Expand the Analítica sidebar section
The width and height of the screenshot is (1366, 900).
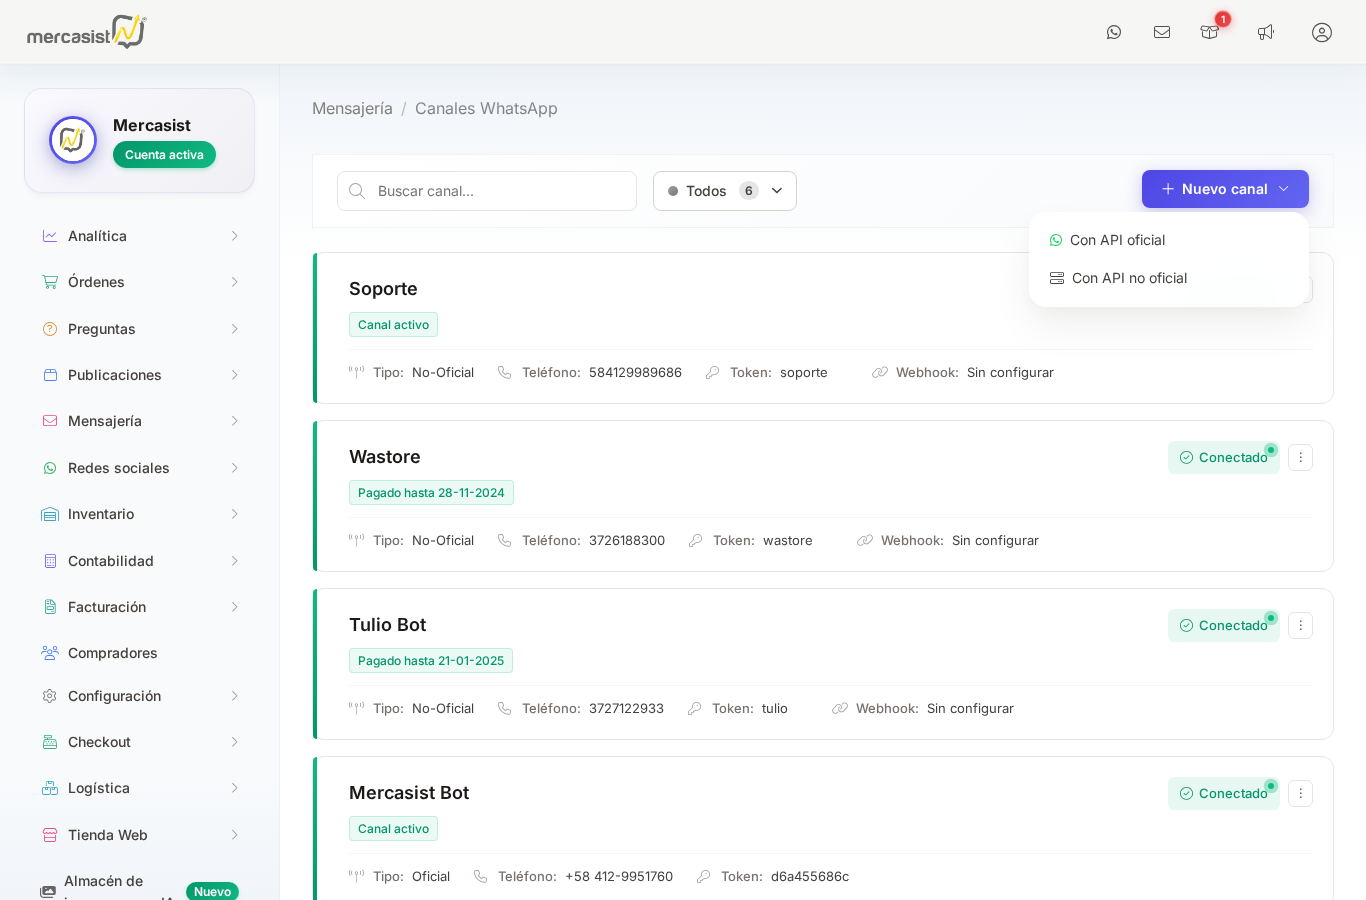(x=140, y=236)
